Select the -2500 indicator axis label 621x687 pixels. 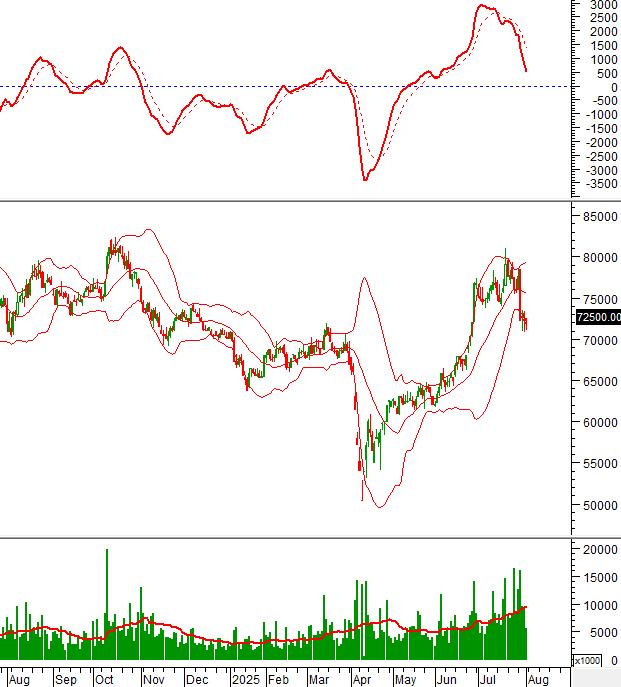(601, 156)
